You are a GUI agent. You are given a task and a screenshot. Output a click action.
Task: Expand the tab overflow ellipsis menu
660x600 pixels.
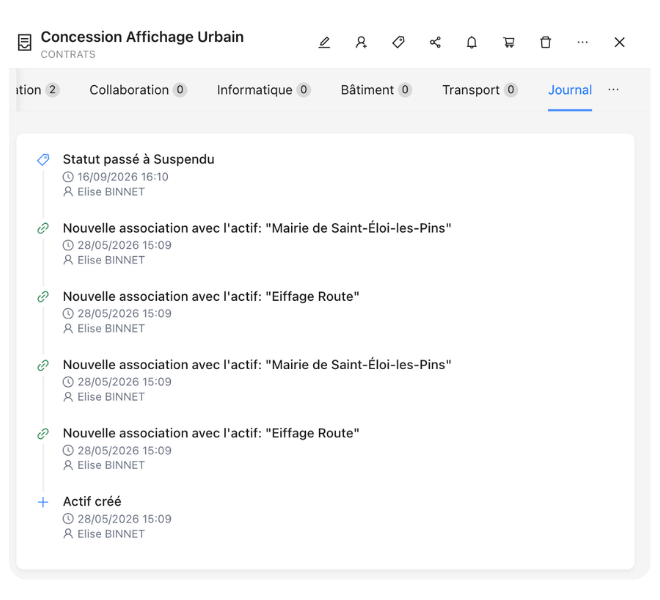tap(613, 90)
